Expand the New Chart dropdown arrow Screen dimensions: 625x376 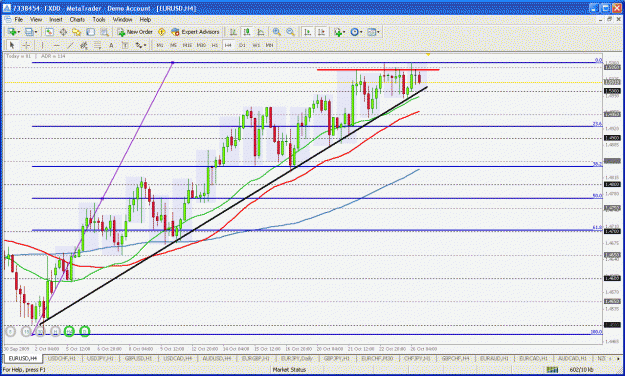[18, 32]
